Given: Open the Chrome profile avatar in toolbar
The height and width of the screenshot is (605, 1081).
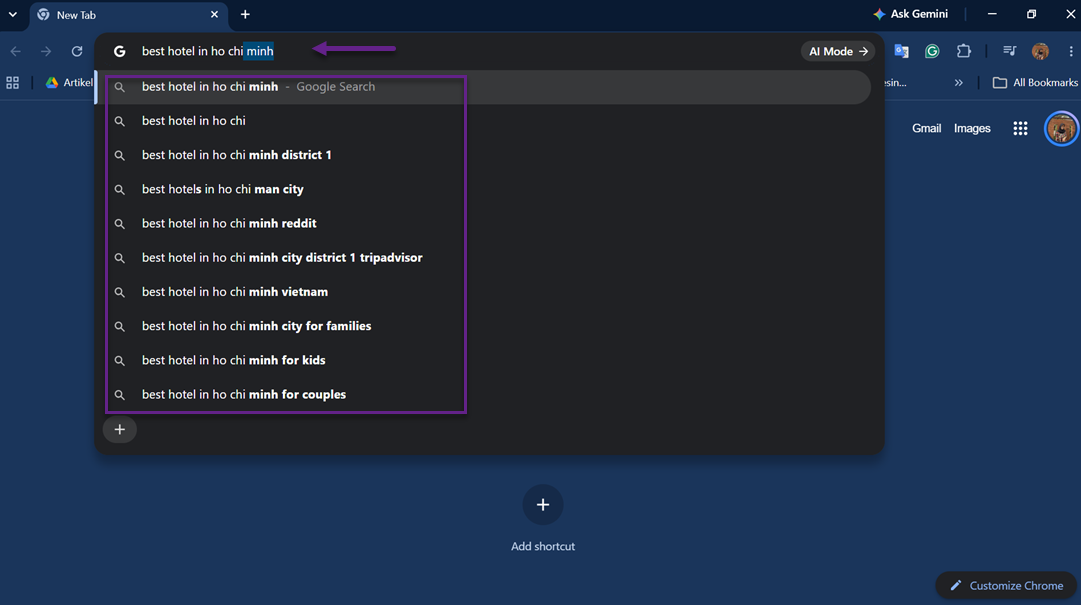Looking at the screenshot, I should pos(1040,51).
